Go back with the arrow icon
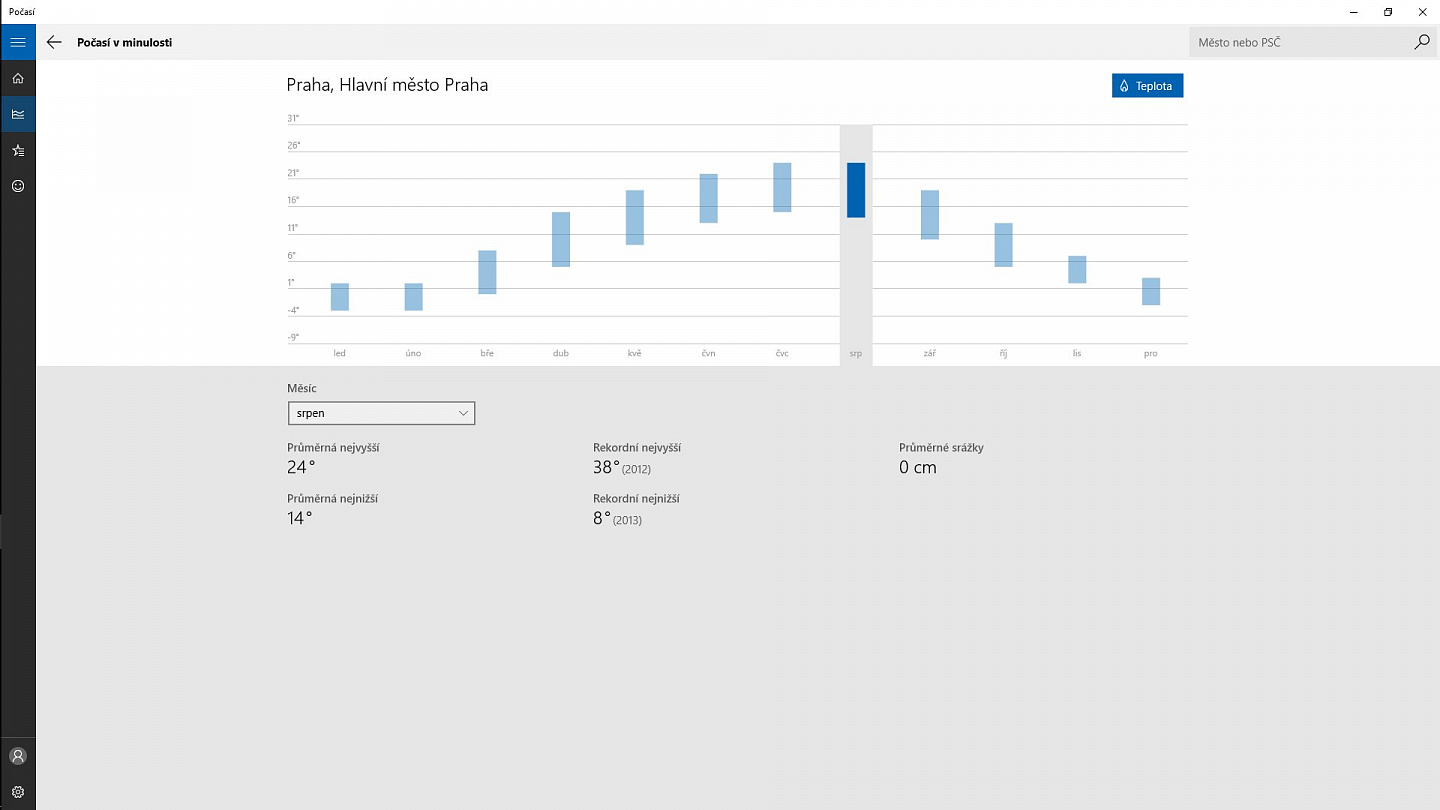The height and width of the screenshot is (810, 1440). tap(54, 42)
